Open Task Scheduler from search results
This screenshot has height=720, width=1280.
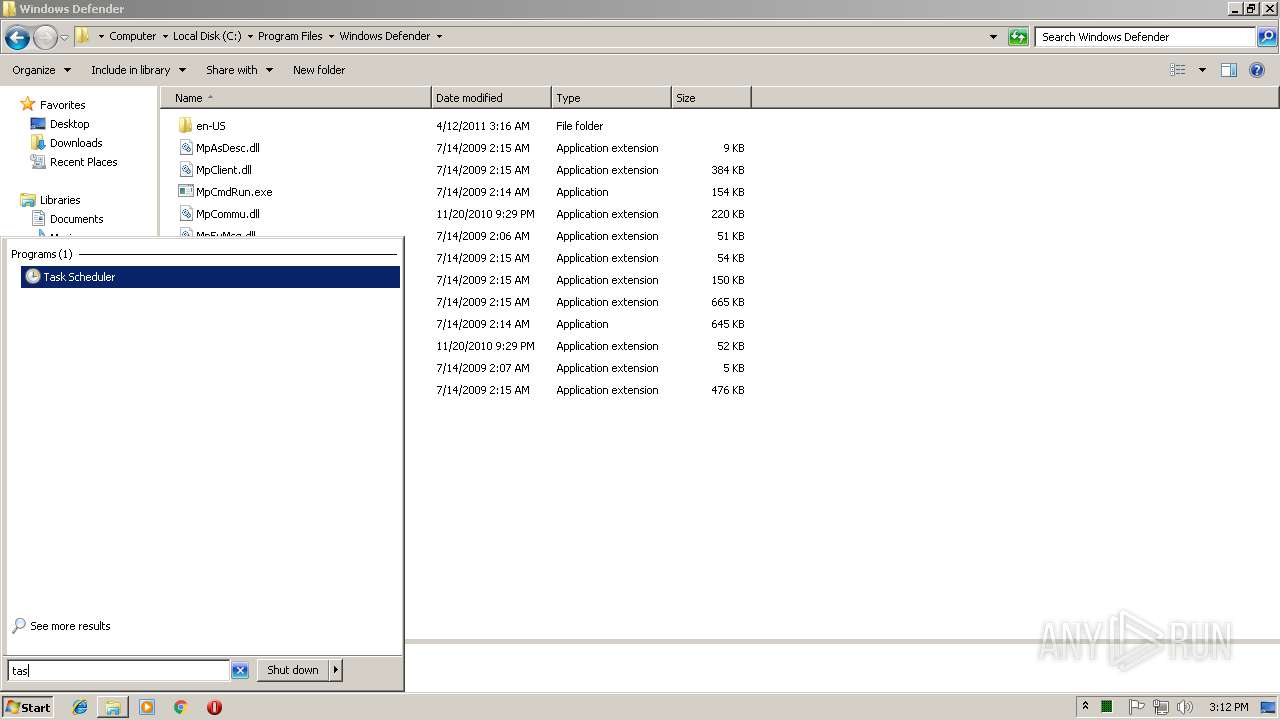click(x=210, y=277)
